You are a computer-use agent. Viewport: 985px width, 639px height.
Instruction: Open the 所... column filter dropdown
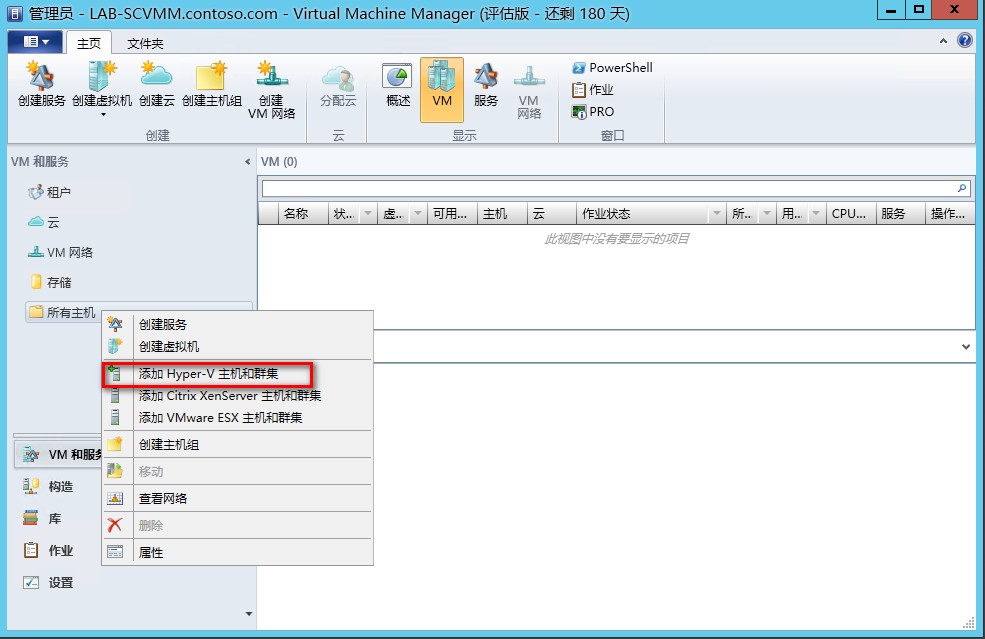[766, 214]
